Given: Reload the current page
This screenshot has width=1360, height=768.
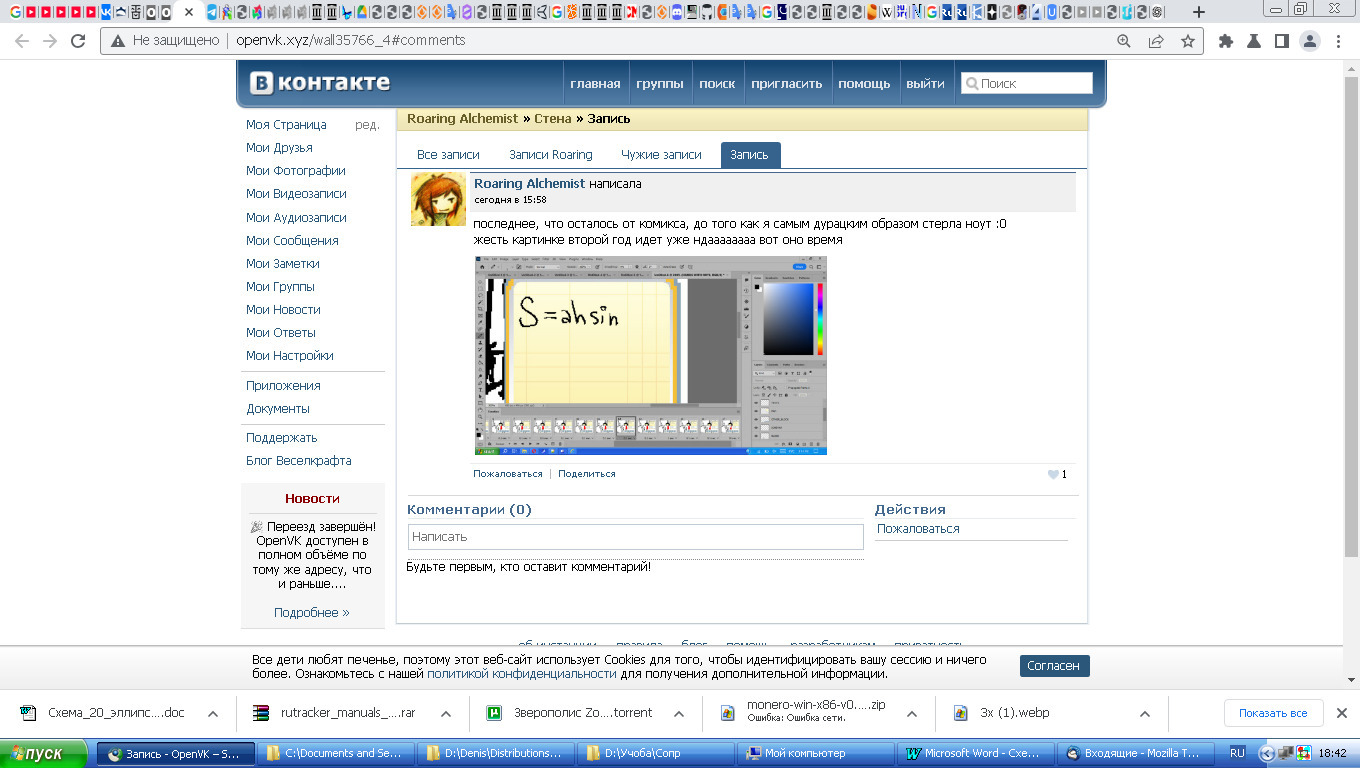Looking at the screenshot, I should click(78, 41).
